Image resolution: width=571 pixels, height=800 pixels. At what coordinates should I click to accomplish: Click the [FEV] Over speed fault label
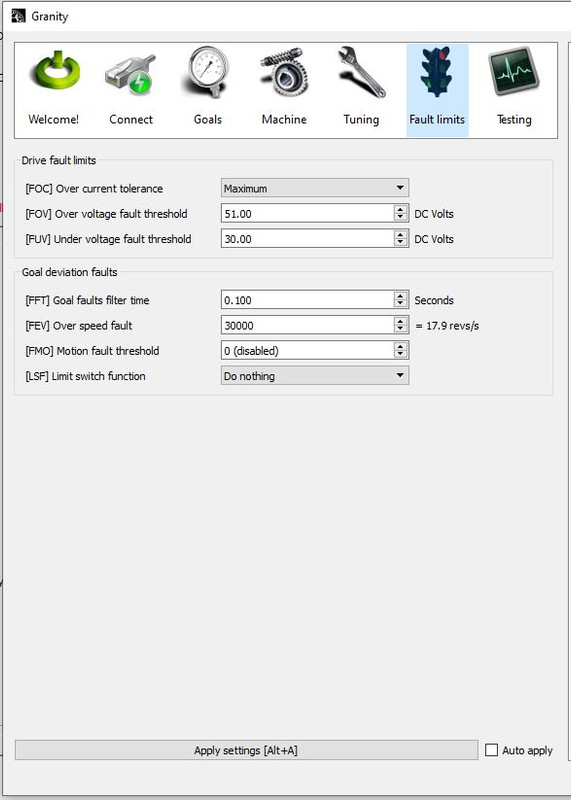point(79,326)
